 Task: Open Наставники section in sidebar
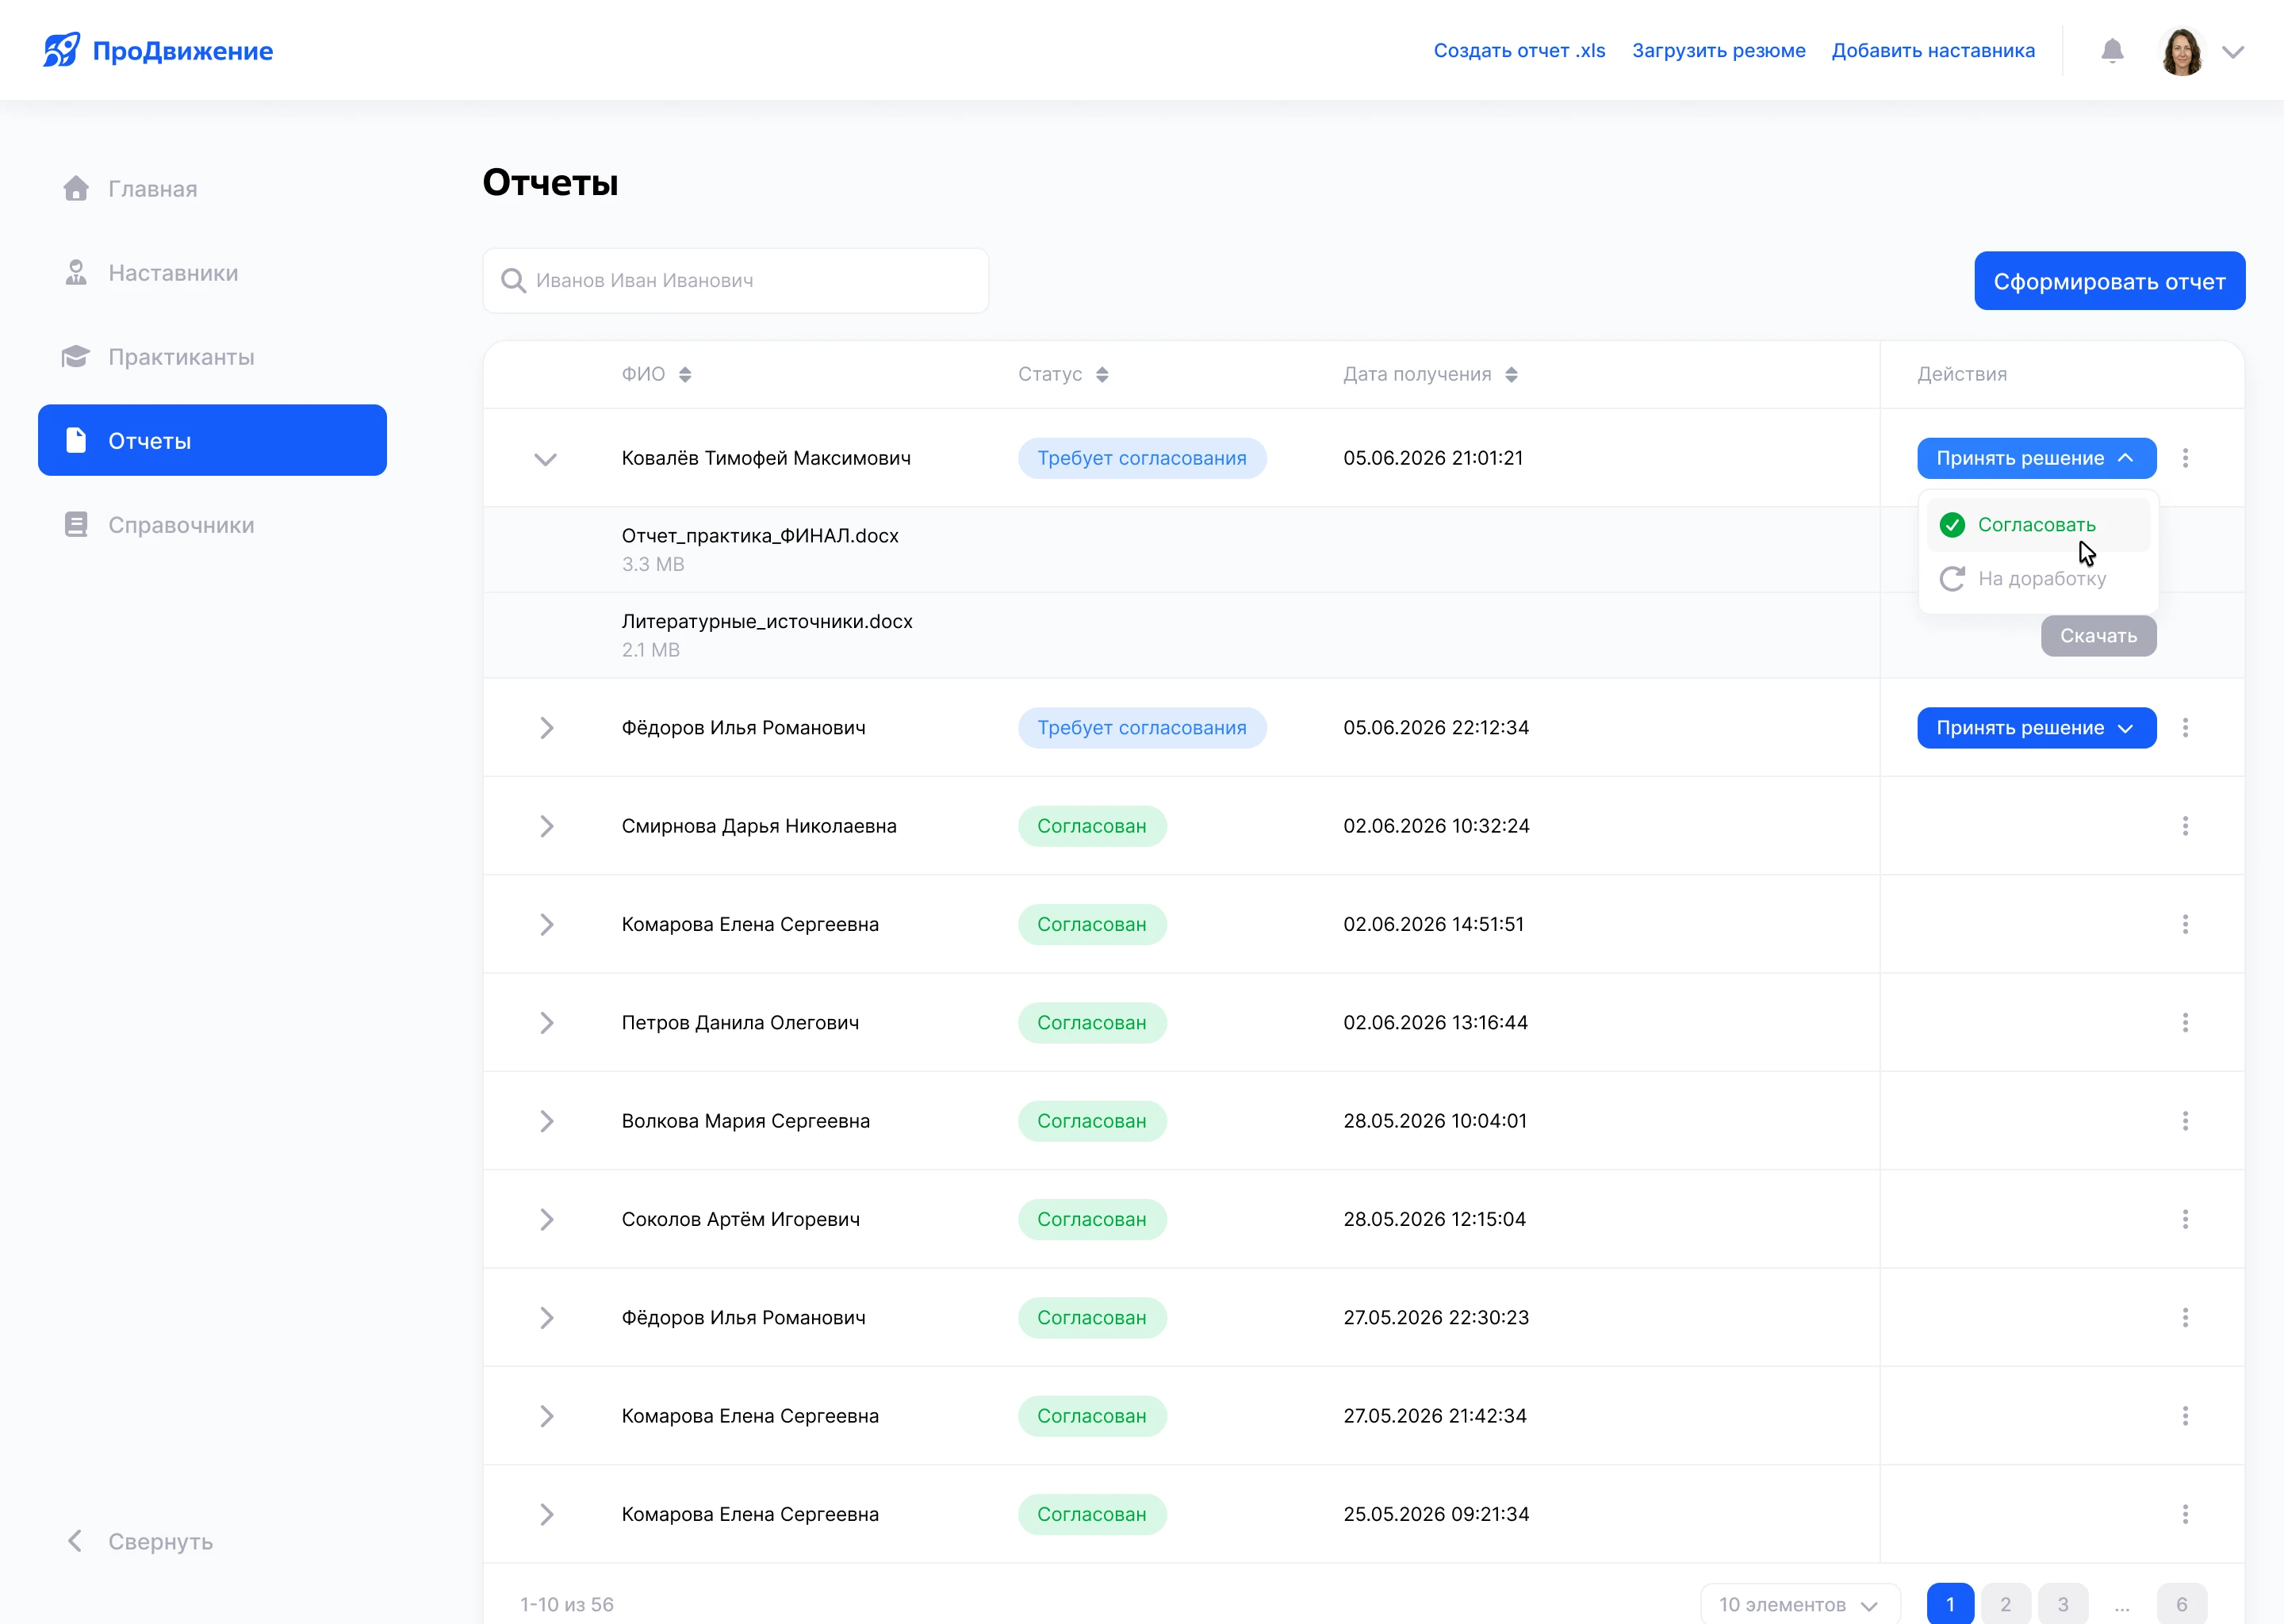tap(212, 273)
